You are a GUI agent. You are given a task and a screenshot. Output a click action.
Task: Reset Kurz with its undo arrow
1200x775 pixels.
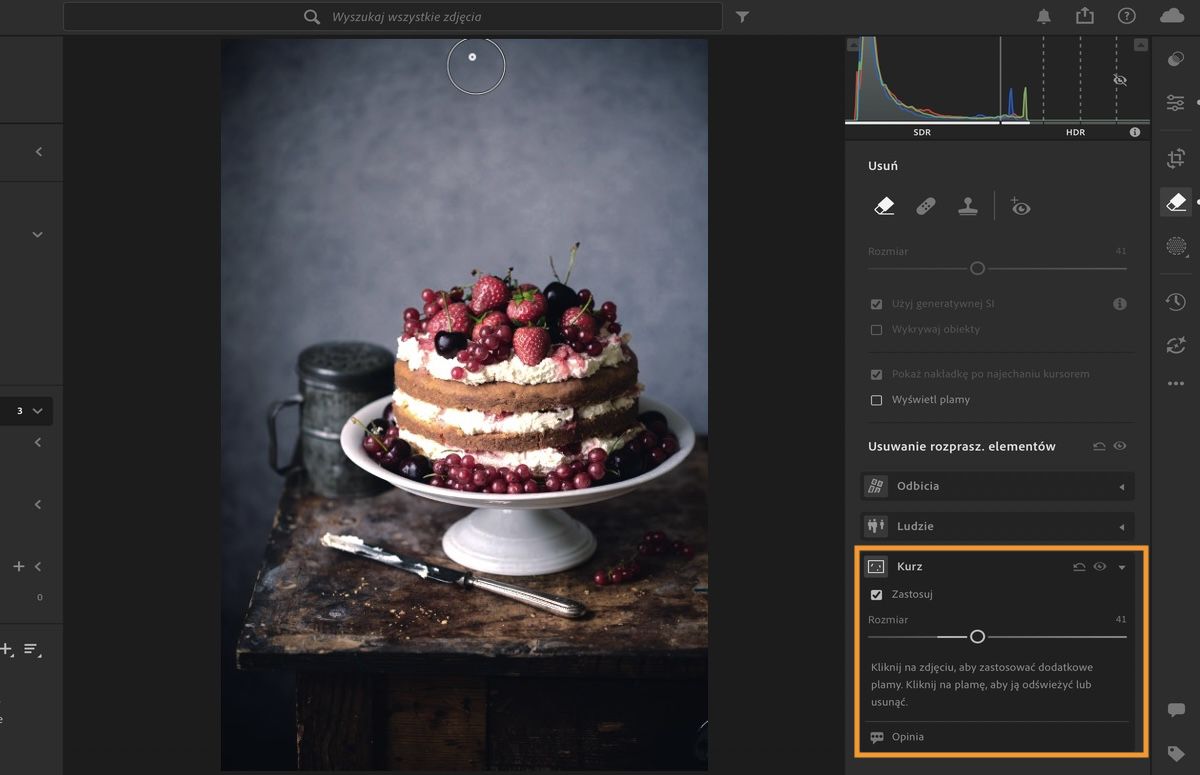(x=1079, y=566)
